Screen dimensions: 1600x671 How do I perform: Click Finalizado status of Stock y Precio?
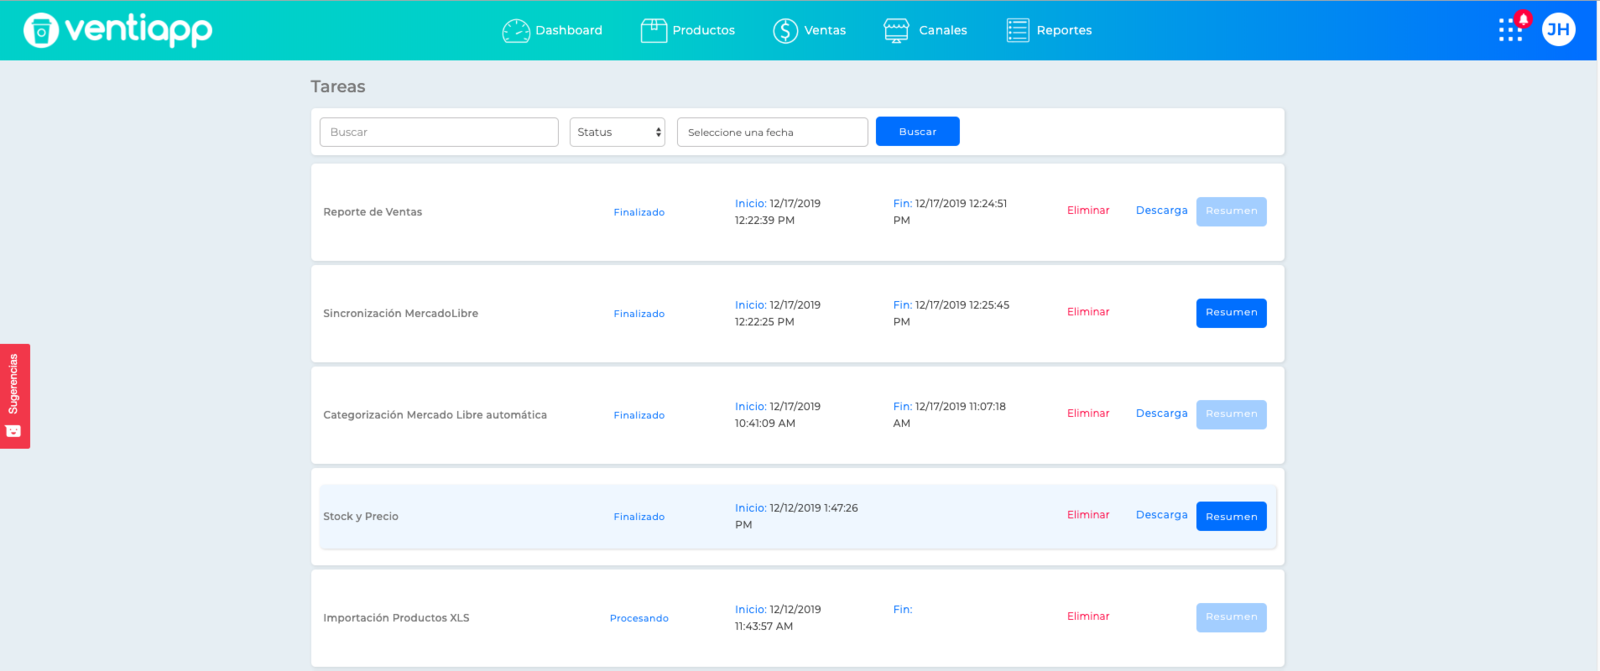click(639, 517)
